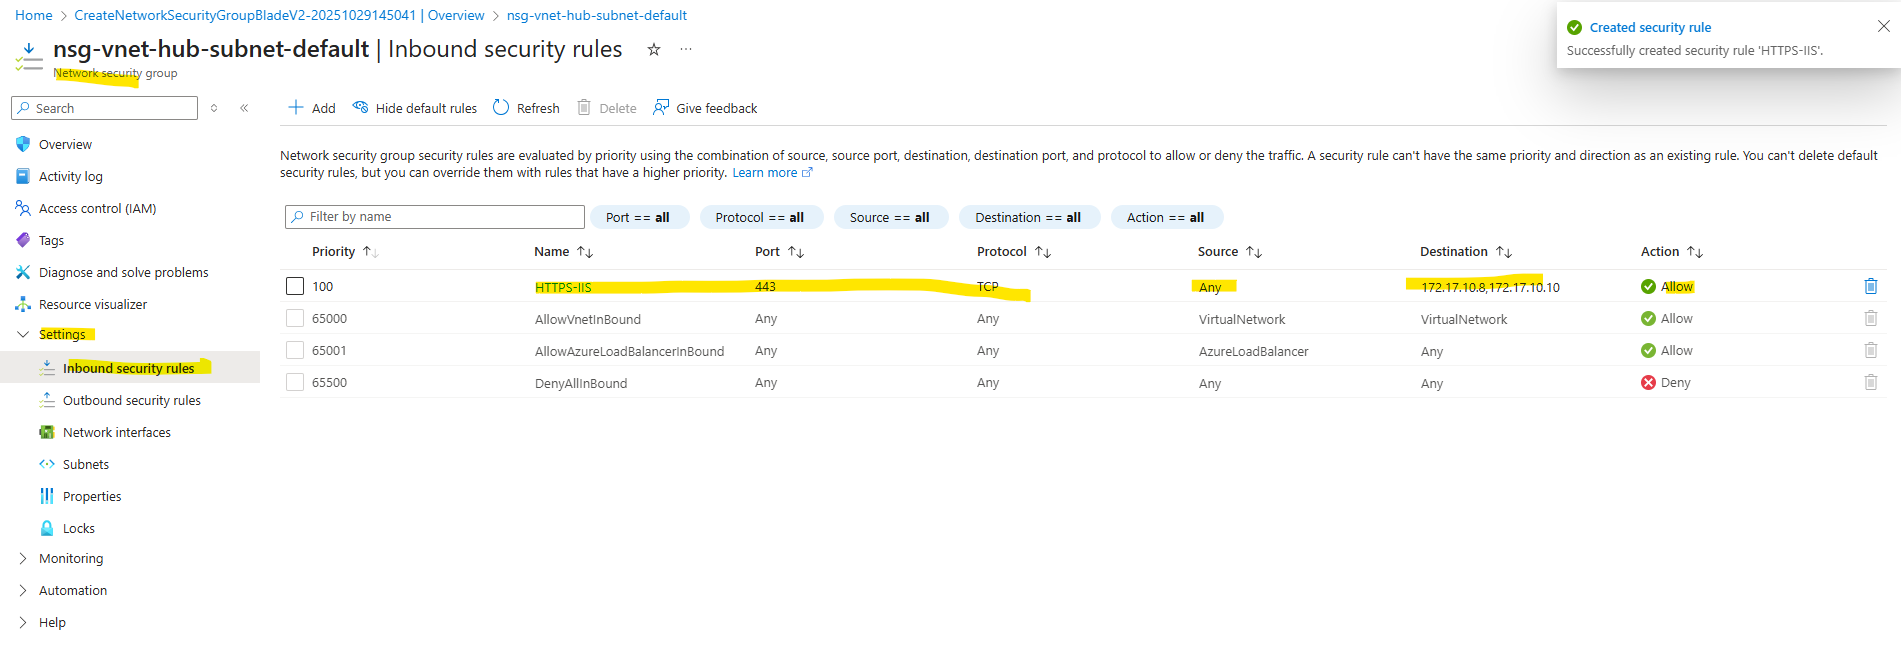Expand the Monitoring section
Viewport: 1901px width, 660px height.
pyautogui.click(x=23, y=558)
